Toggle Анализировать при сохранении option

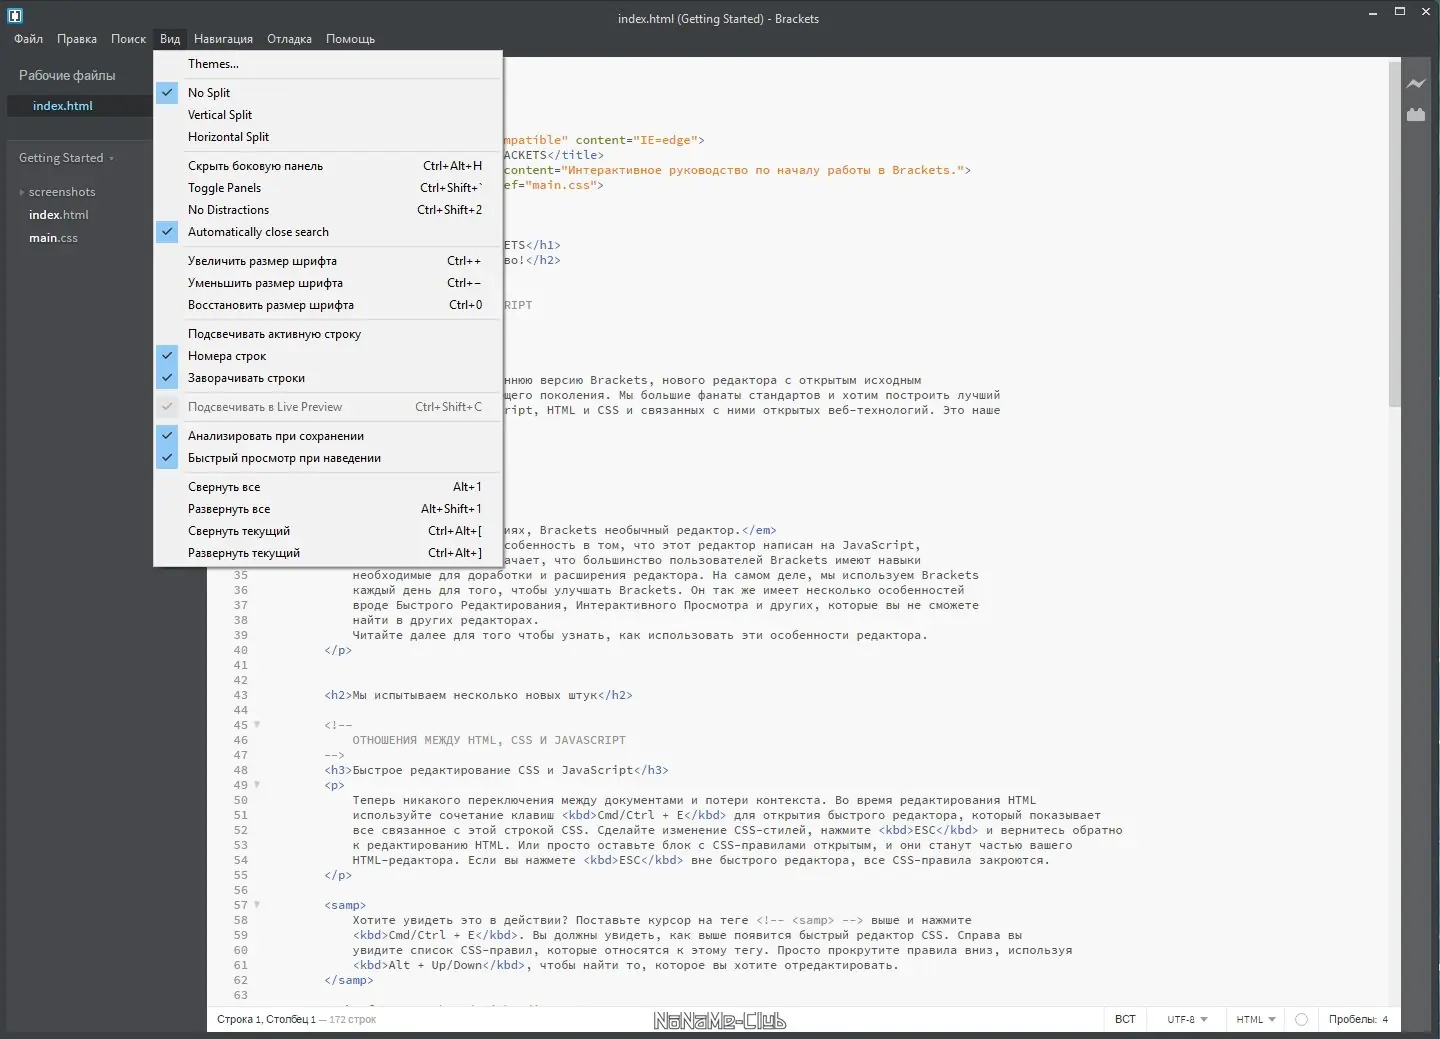328,436
